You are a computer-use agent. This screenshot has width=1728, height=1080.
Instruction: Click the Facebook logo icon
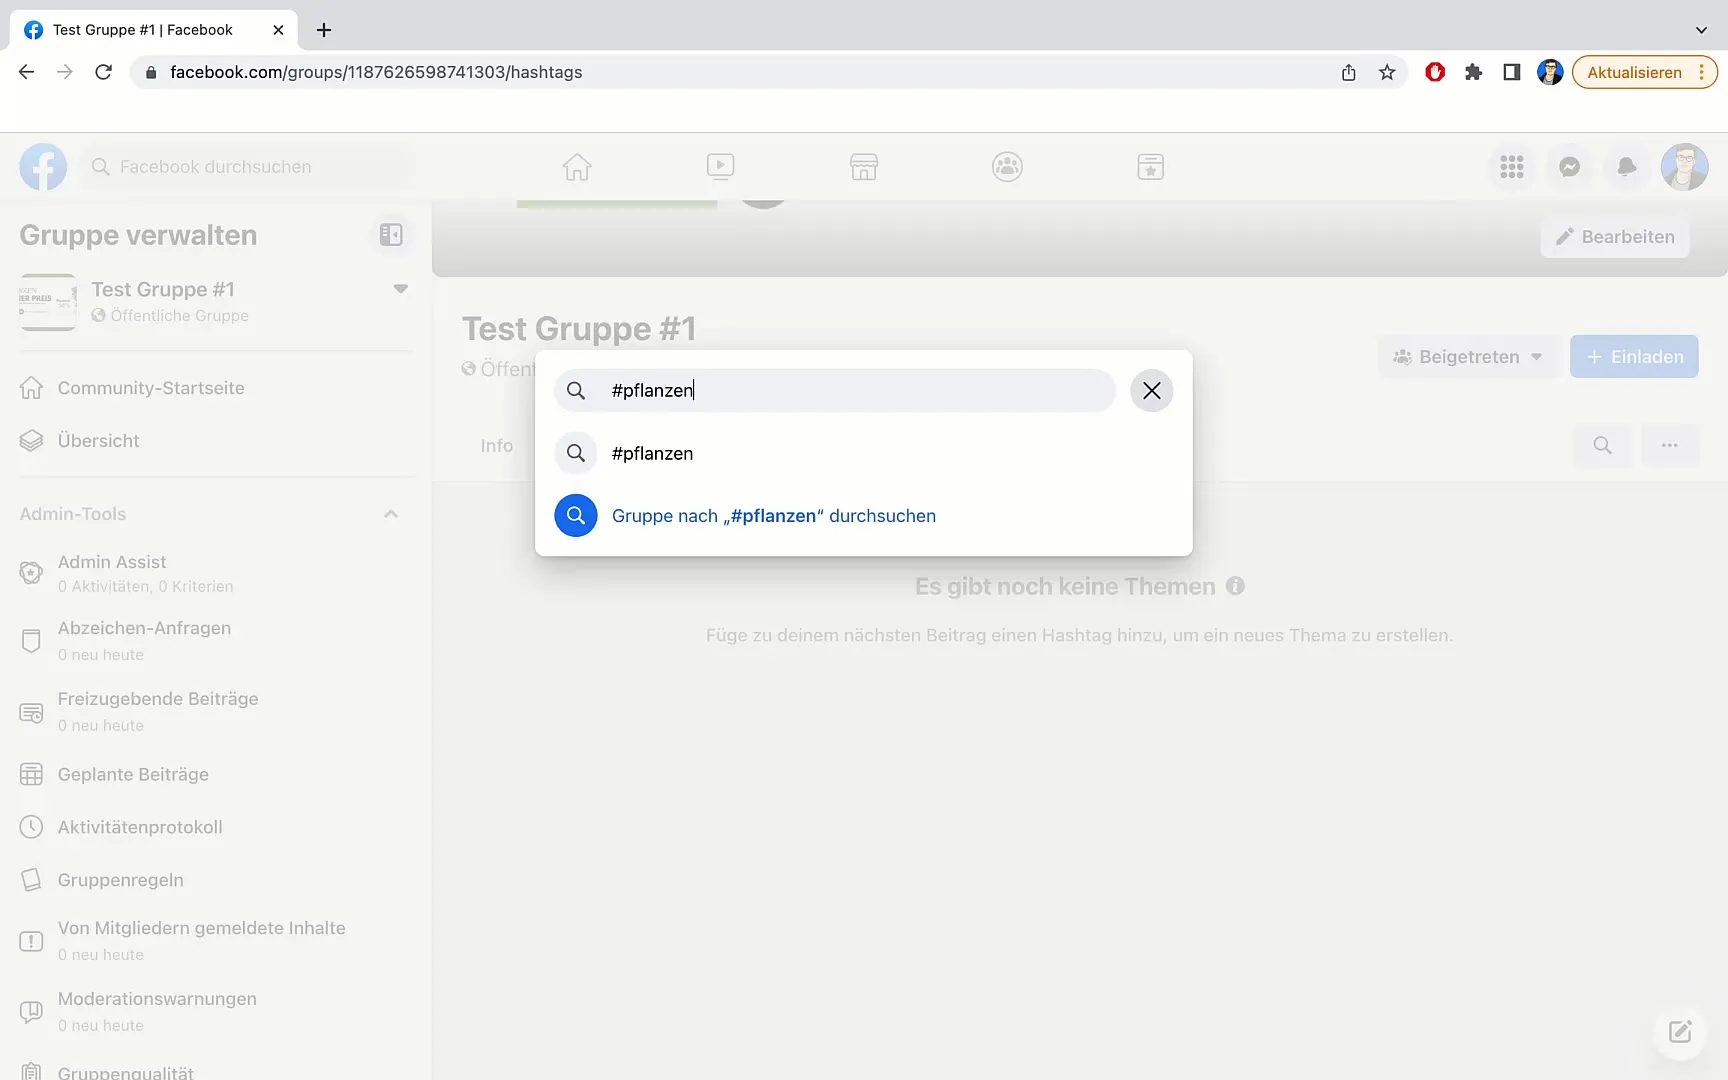pyautogui.click(x=43, y=167)
